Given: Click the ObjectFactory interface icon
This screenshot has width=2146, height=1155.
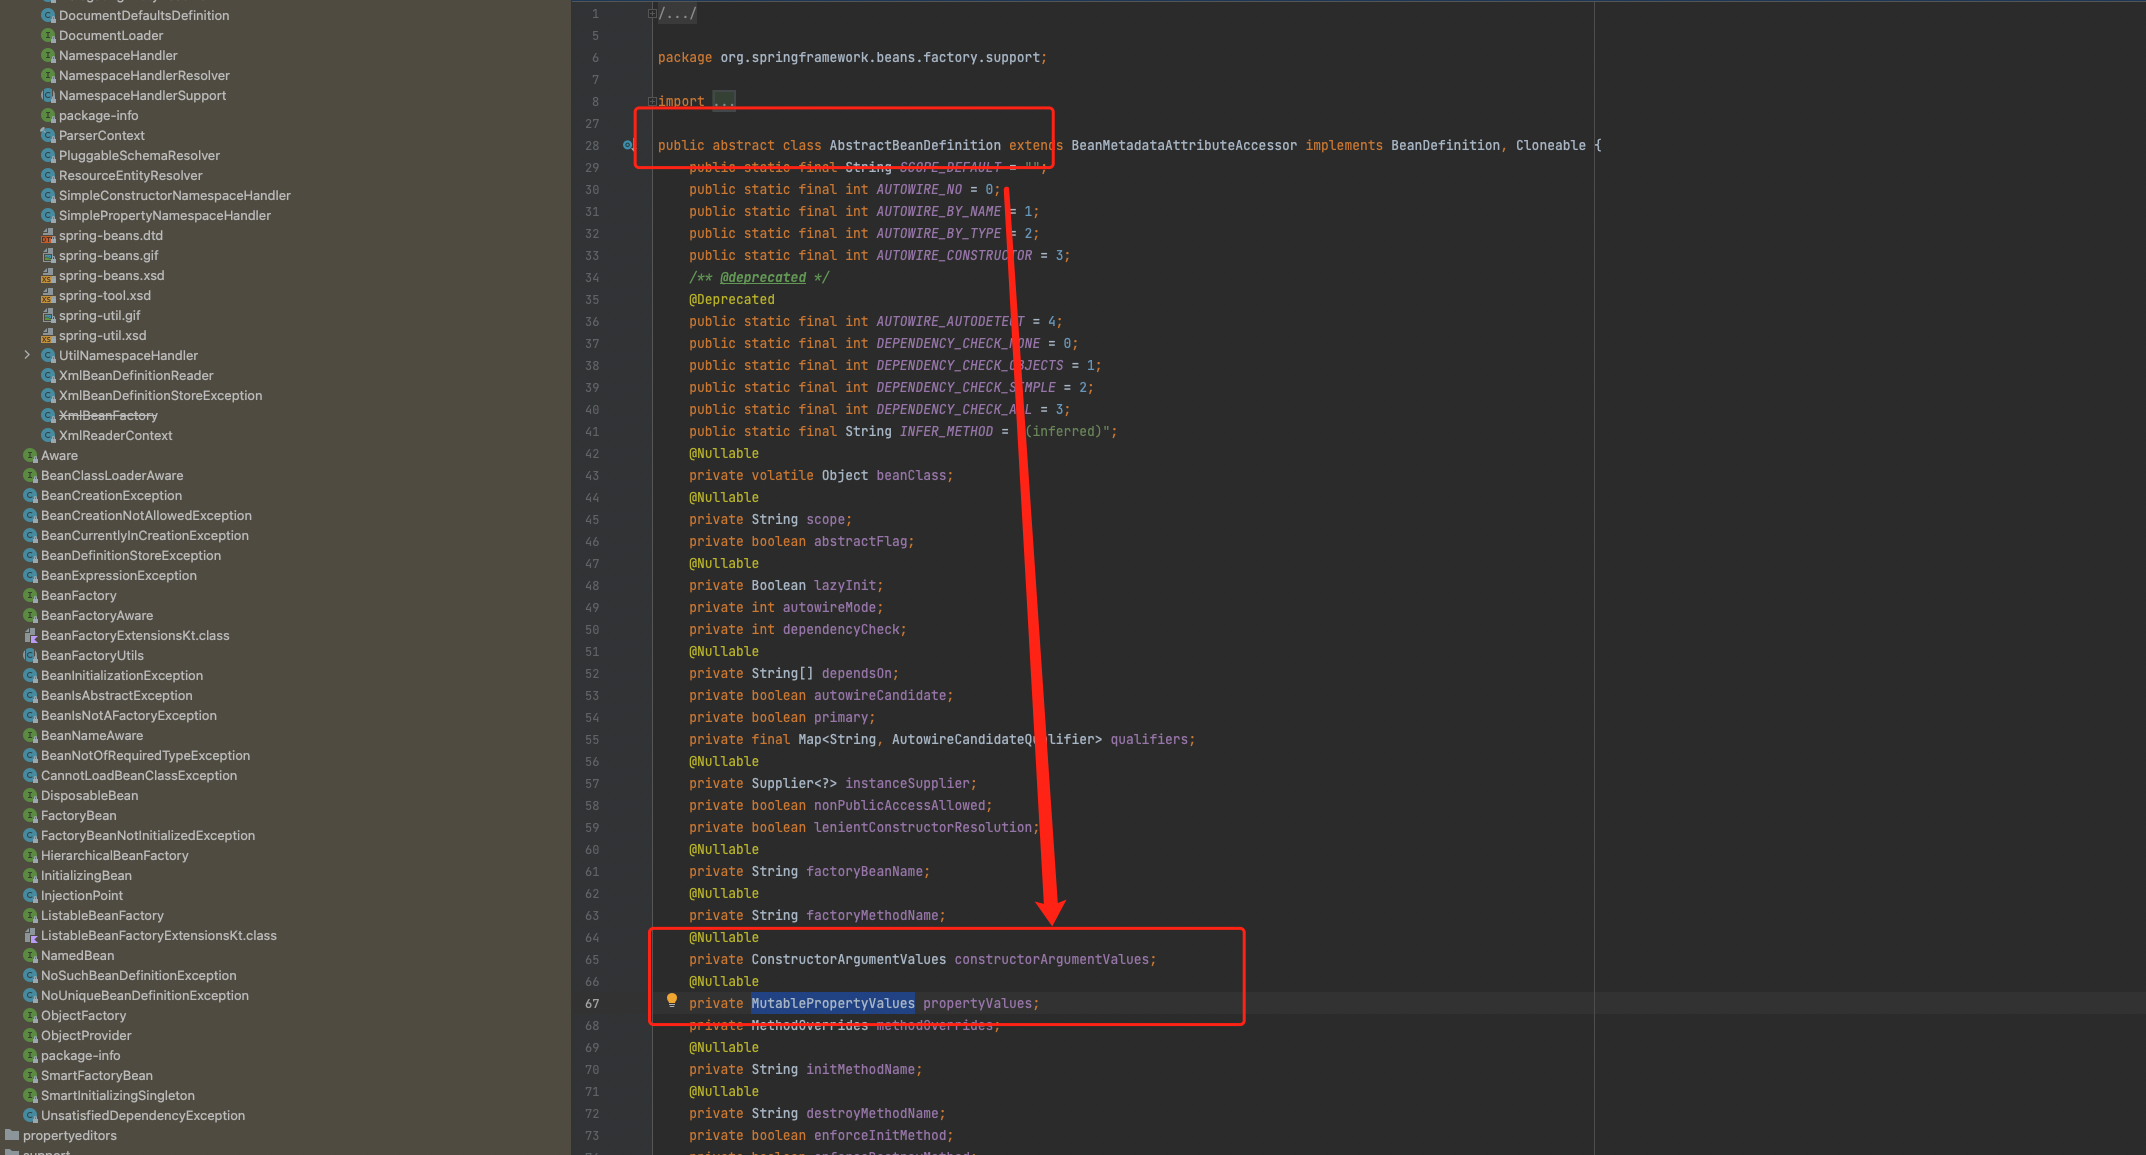Looking at the screenshot, I should click(30, 1015).
